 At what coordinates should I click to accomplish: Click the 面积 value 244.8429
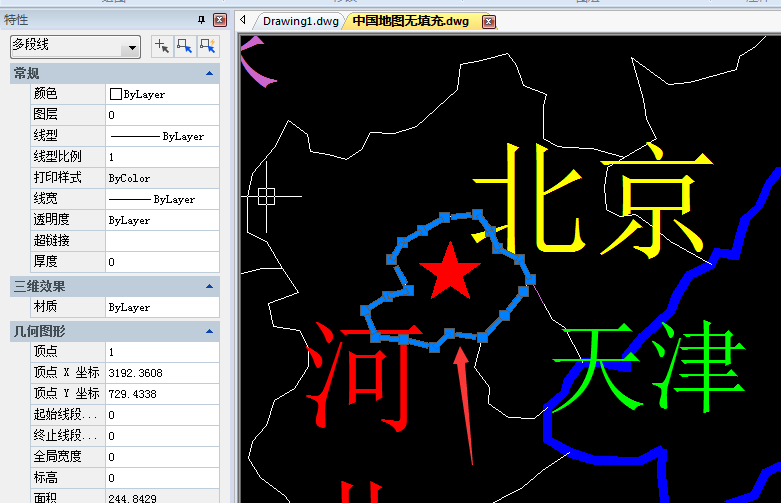click(x=162, y=498)
